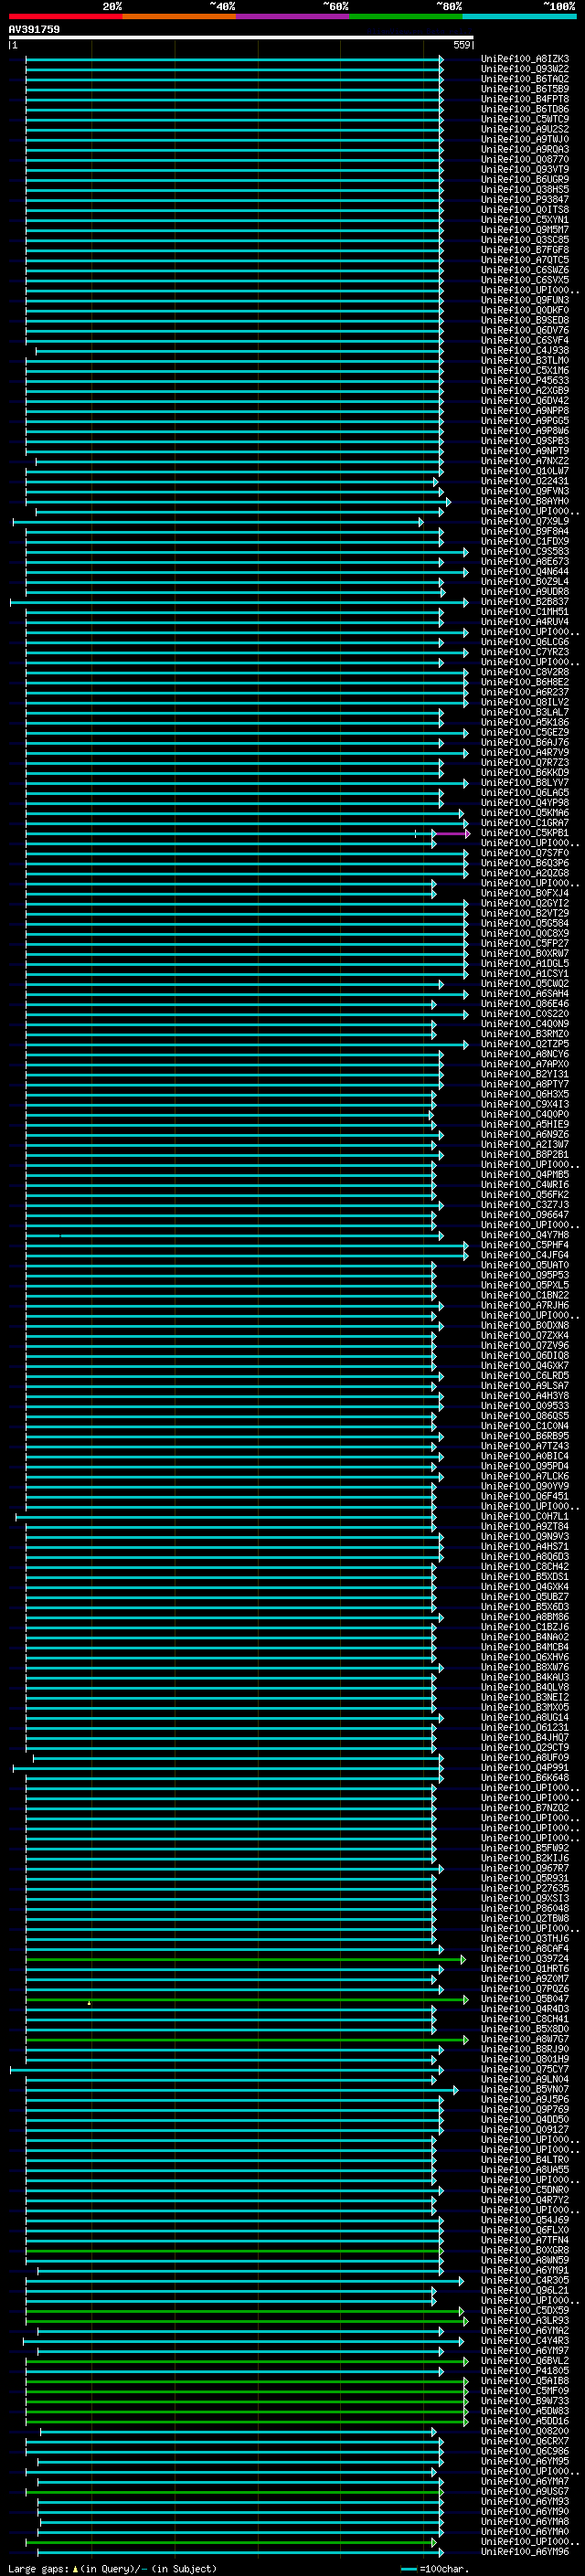The width and height of the screenshot is (585, 2576).
Task: Select hit label UniRef100_A9USG7
Action: click(524, 2491)
